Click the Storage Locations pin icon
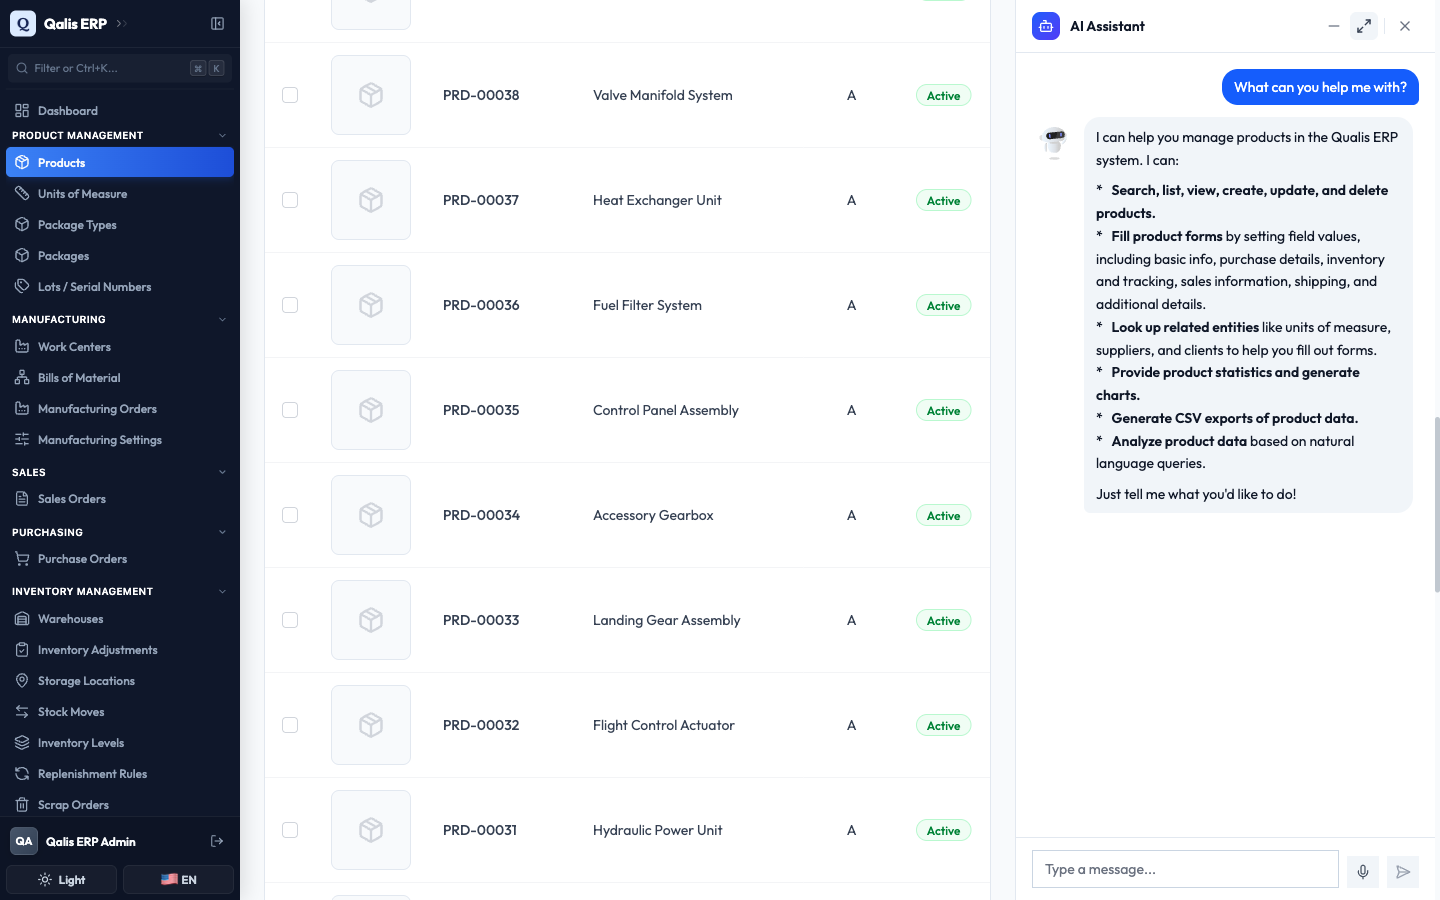1440x900 pixels. pos(22,681)
